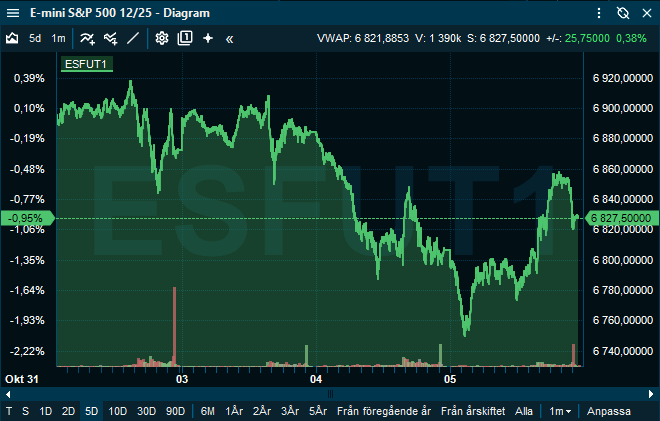This screenshot has width=660, height=421.
Task: Open the 1m interval selector in toolbar
Action: pyautogui.click(x=59, y=38)
